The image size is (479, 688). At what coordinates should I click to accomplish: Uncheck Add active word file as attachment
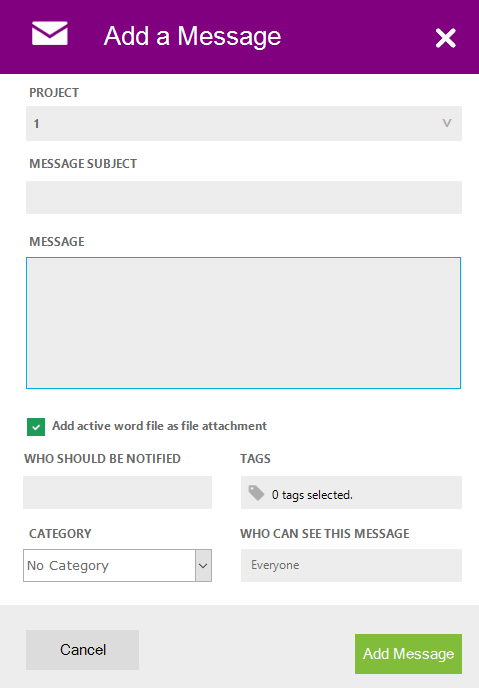pyautogui.click(x=36, y=426)
